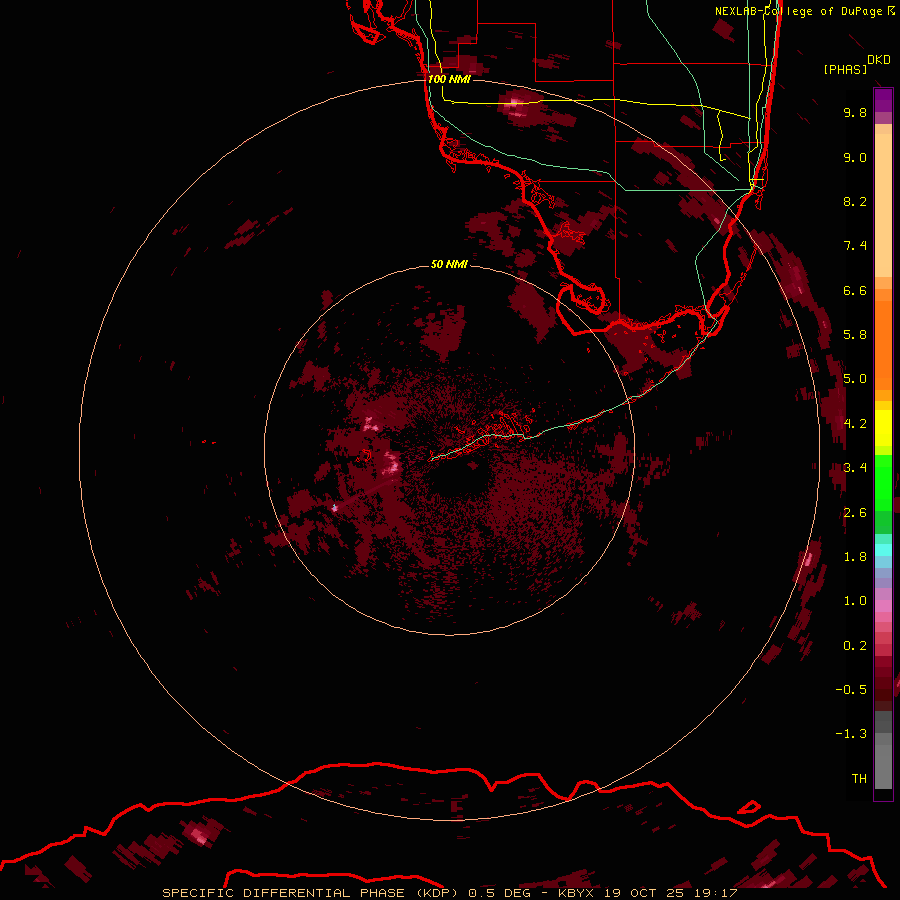Click the '[PHAS]' legend label

point(845,69)
